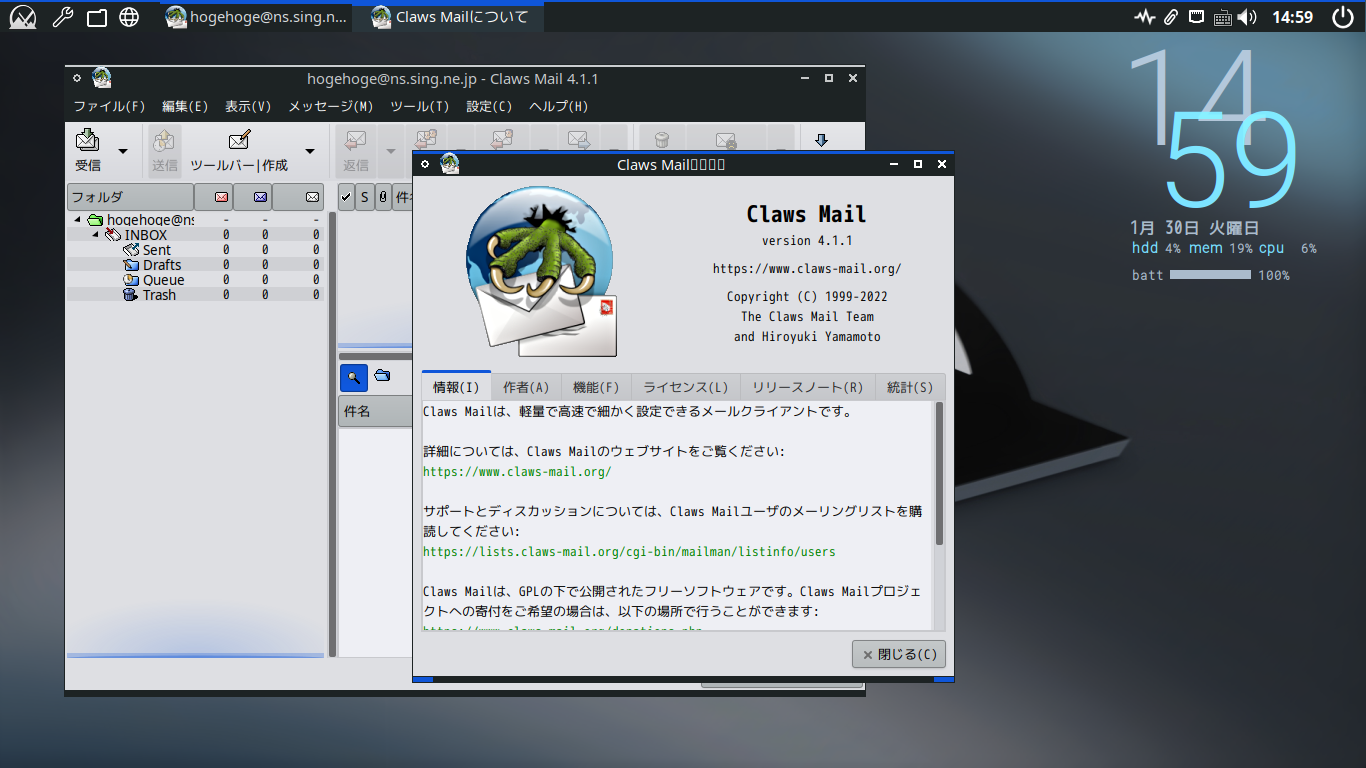Open the 設定(C) menu
This screenshot has height=768, width=1366.
coord(489,106)
